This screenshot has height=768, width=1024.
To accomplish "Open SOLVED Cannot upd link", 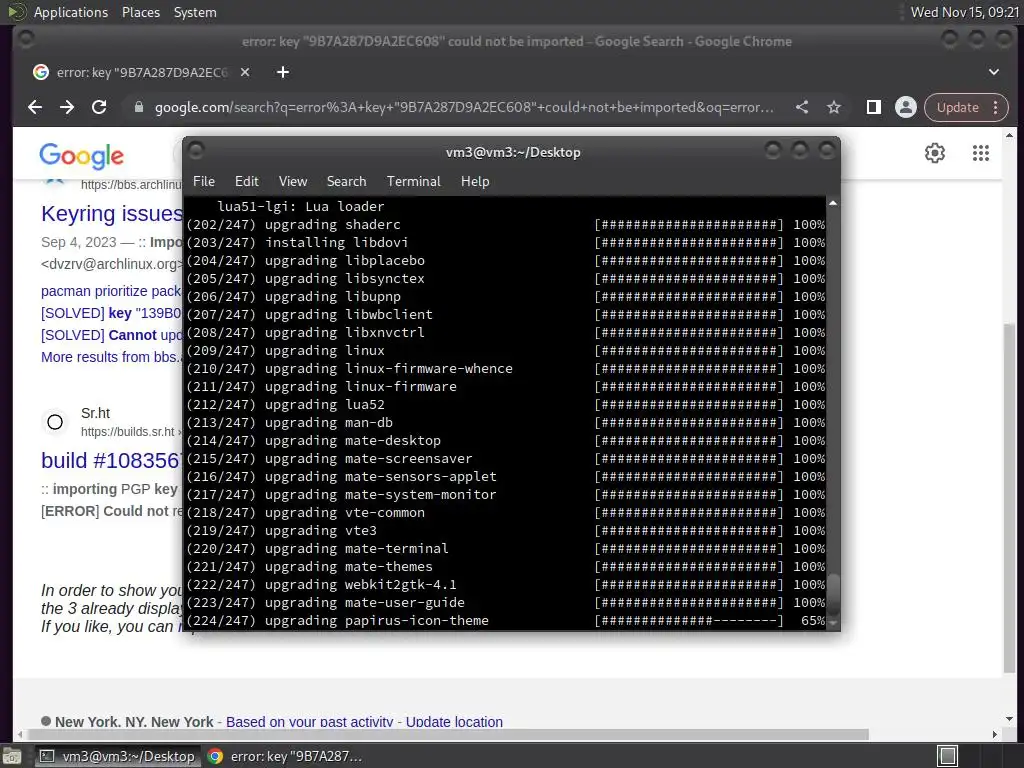I will (x=111, y=335).
